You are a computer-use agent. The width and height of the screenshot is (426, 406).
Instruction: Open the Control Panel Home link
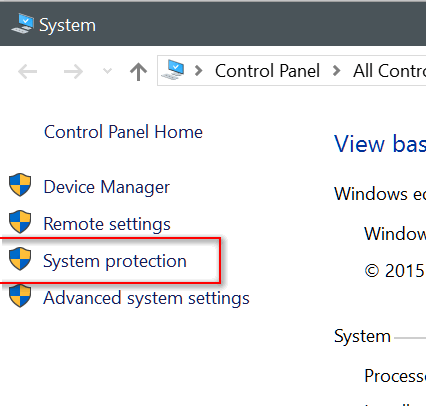tap(123, 132)
